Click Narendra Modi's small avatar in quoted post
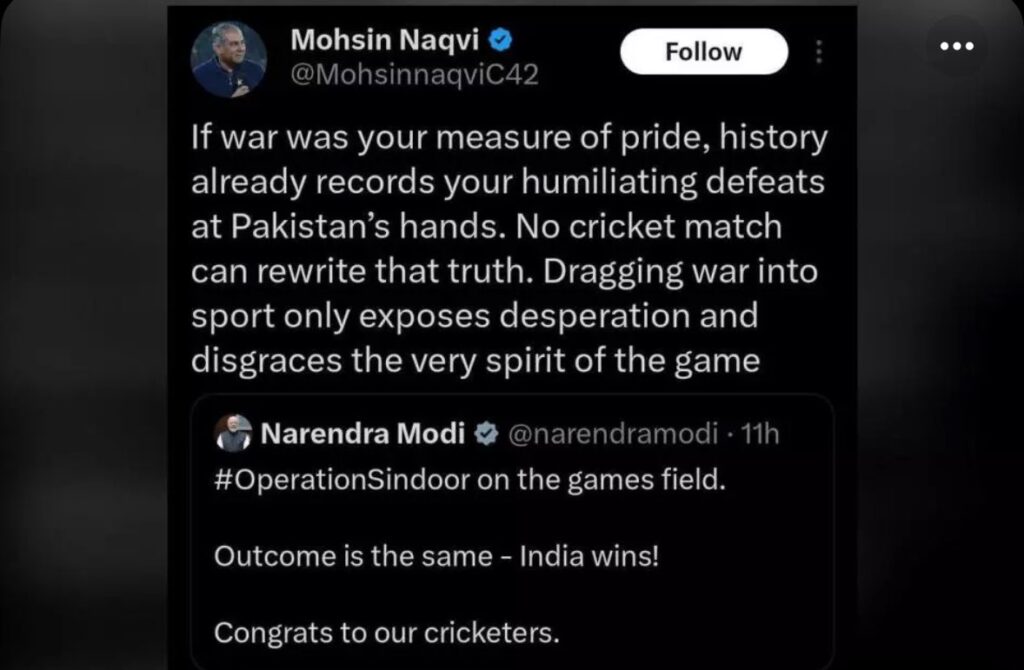The height and width of the screenshot is (670, 1024). click(x=232, y=433)
